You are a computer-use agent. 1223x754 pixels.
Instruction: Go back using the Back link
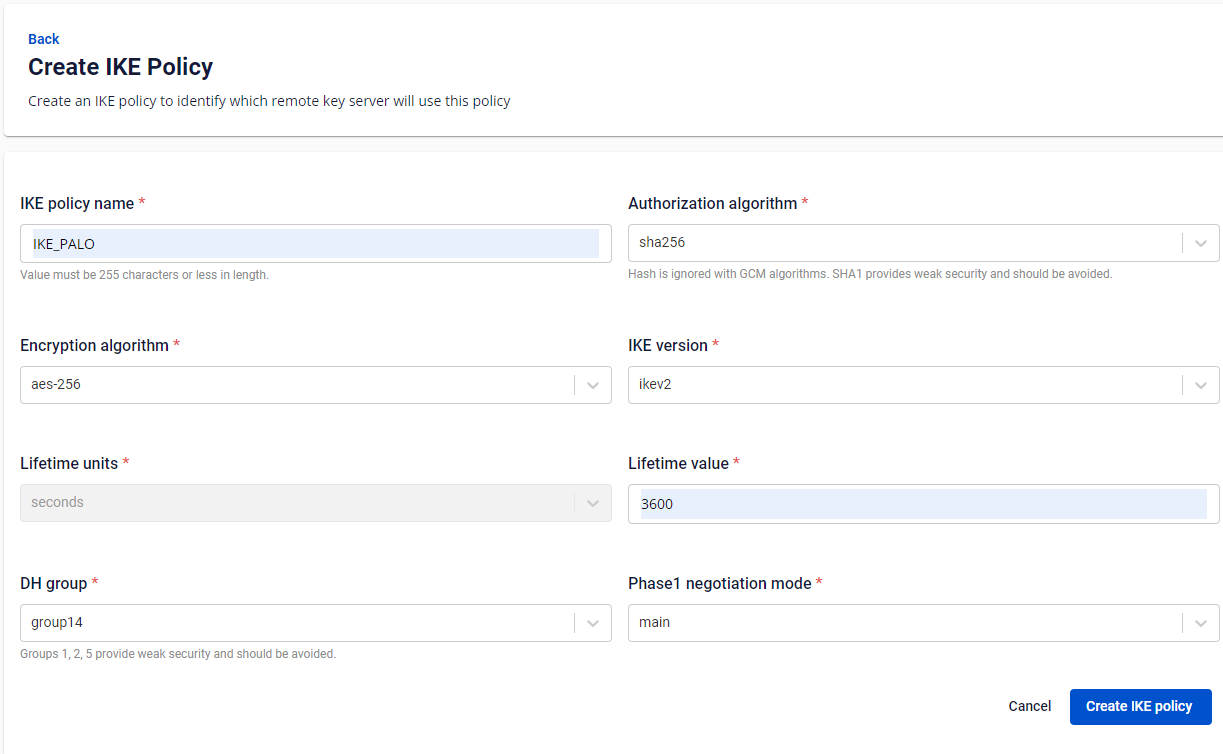[44, 39]
